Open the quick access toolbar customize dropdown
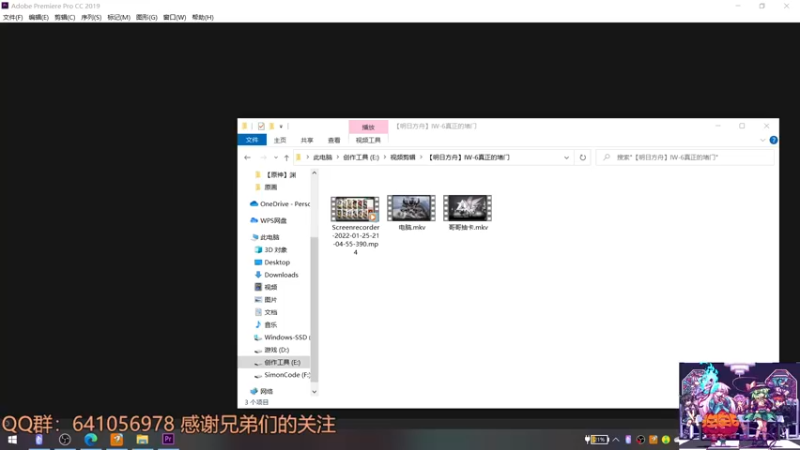This screenshot has width=800, height=450. [281, 127]
